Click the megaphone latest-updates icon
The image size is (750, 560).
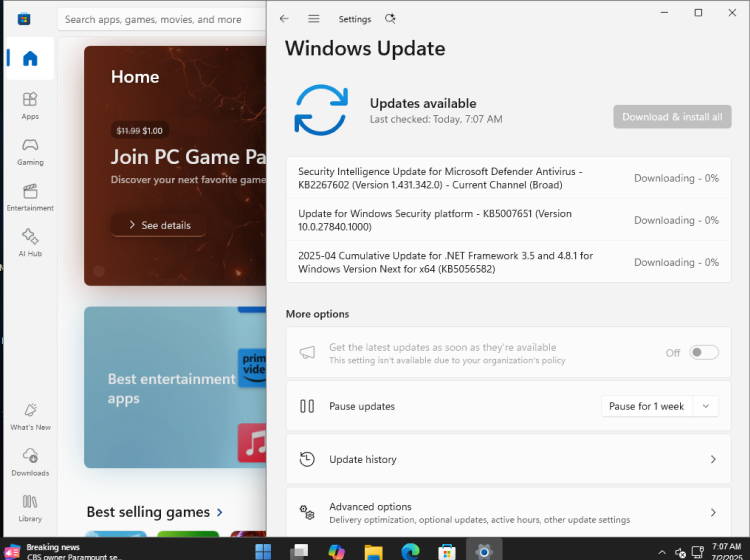(307, 353)
